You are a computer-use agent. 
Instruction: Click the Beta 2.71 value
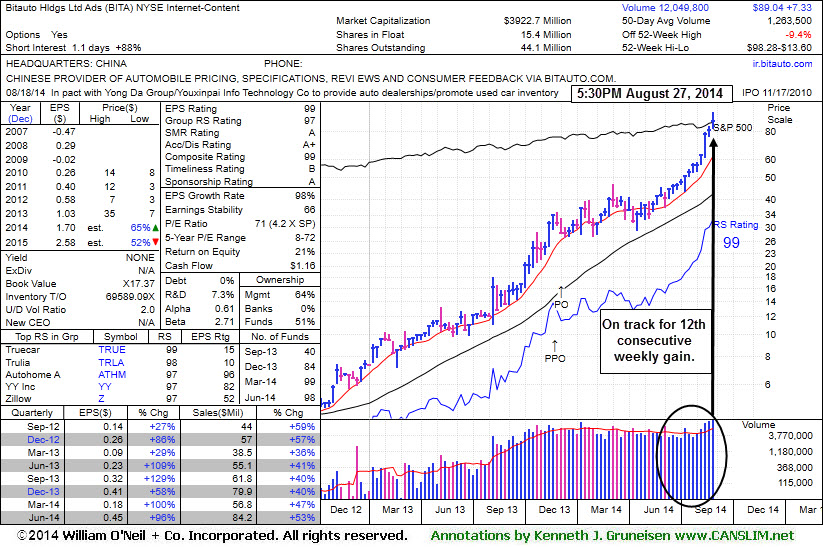[x=225, y=322]
